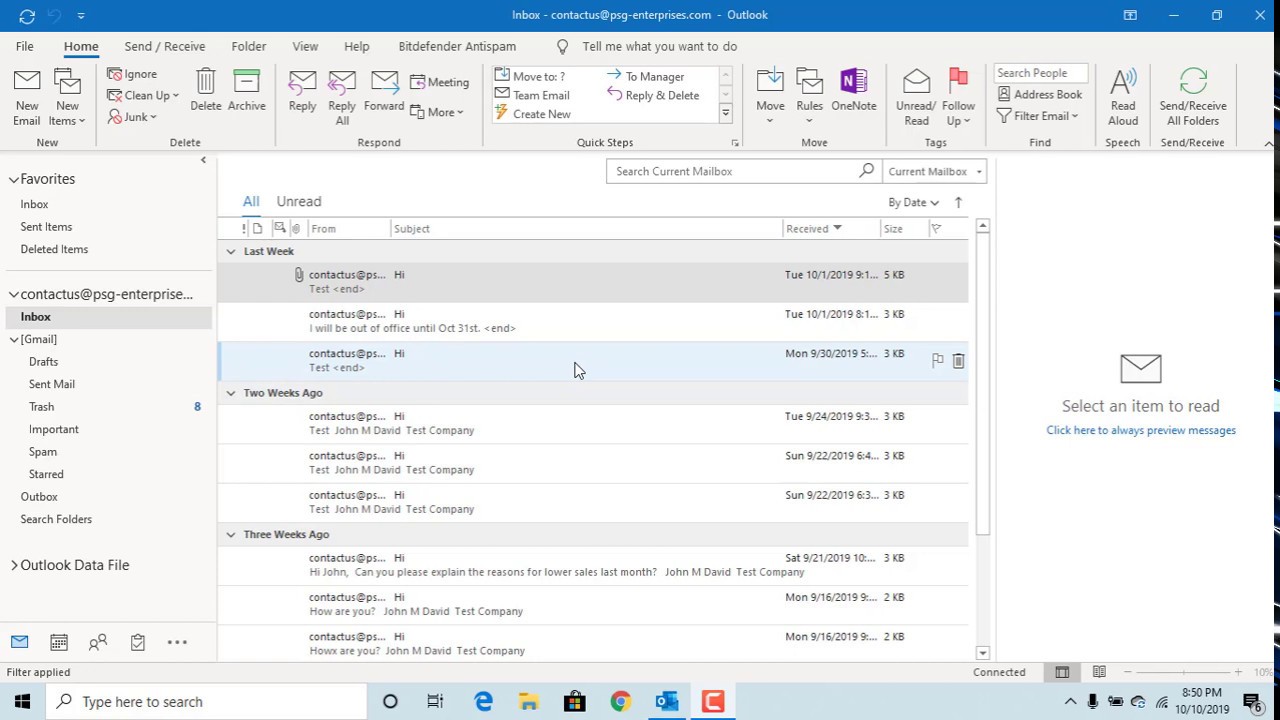Choose the Team Email quick step
Viewport: 1280px width, 720px height.
(532, 95)
